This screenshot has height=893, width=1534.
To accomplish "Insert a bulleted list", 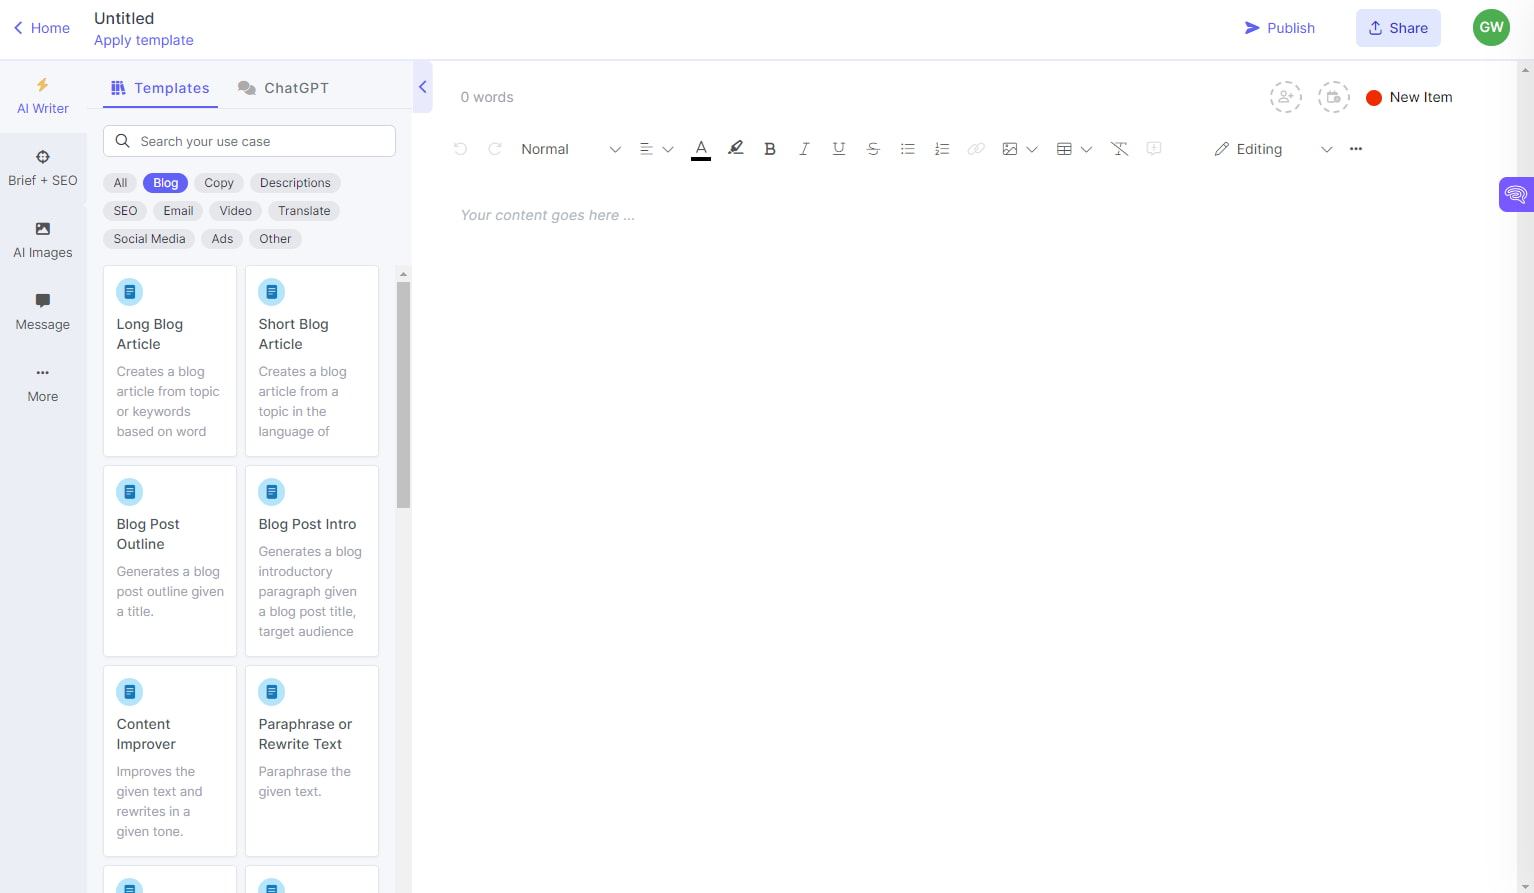I will click(907, 148).
